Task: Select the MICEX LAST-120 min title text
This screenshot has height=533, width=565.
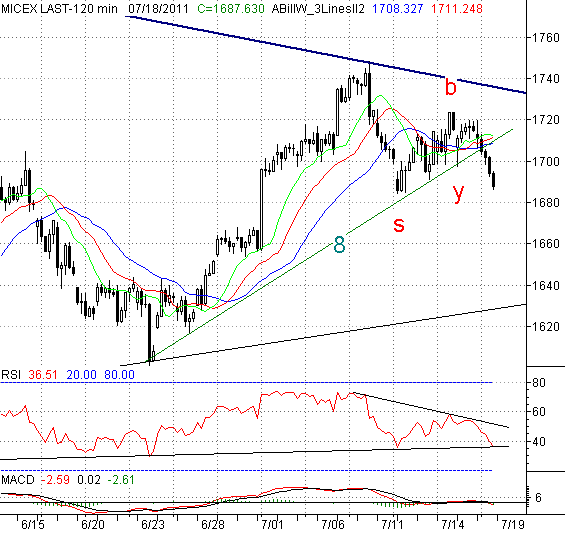Action: [x=59, y=9]
